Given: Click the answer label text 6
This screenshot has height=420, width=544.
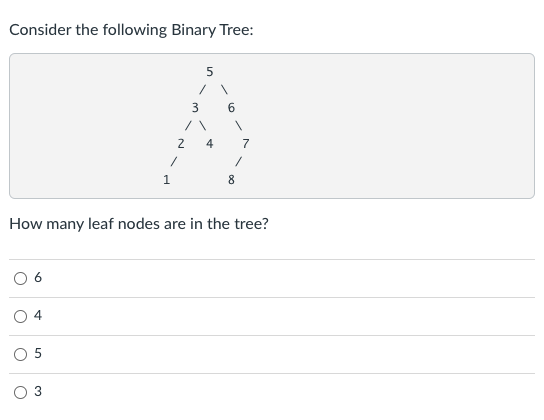Looking at the screenshot, I should (38, 277).
